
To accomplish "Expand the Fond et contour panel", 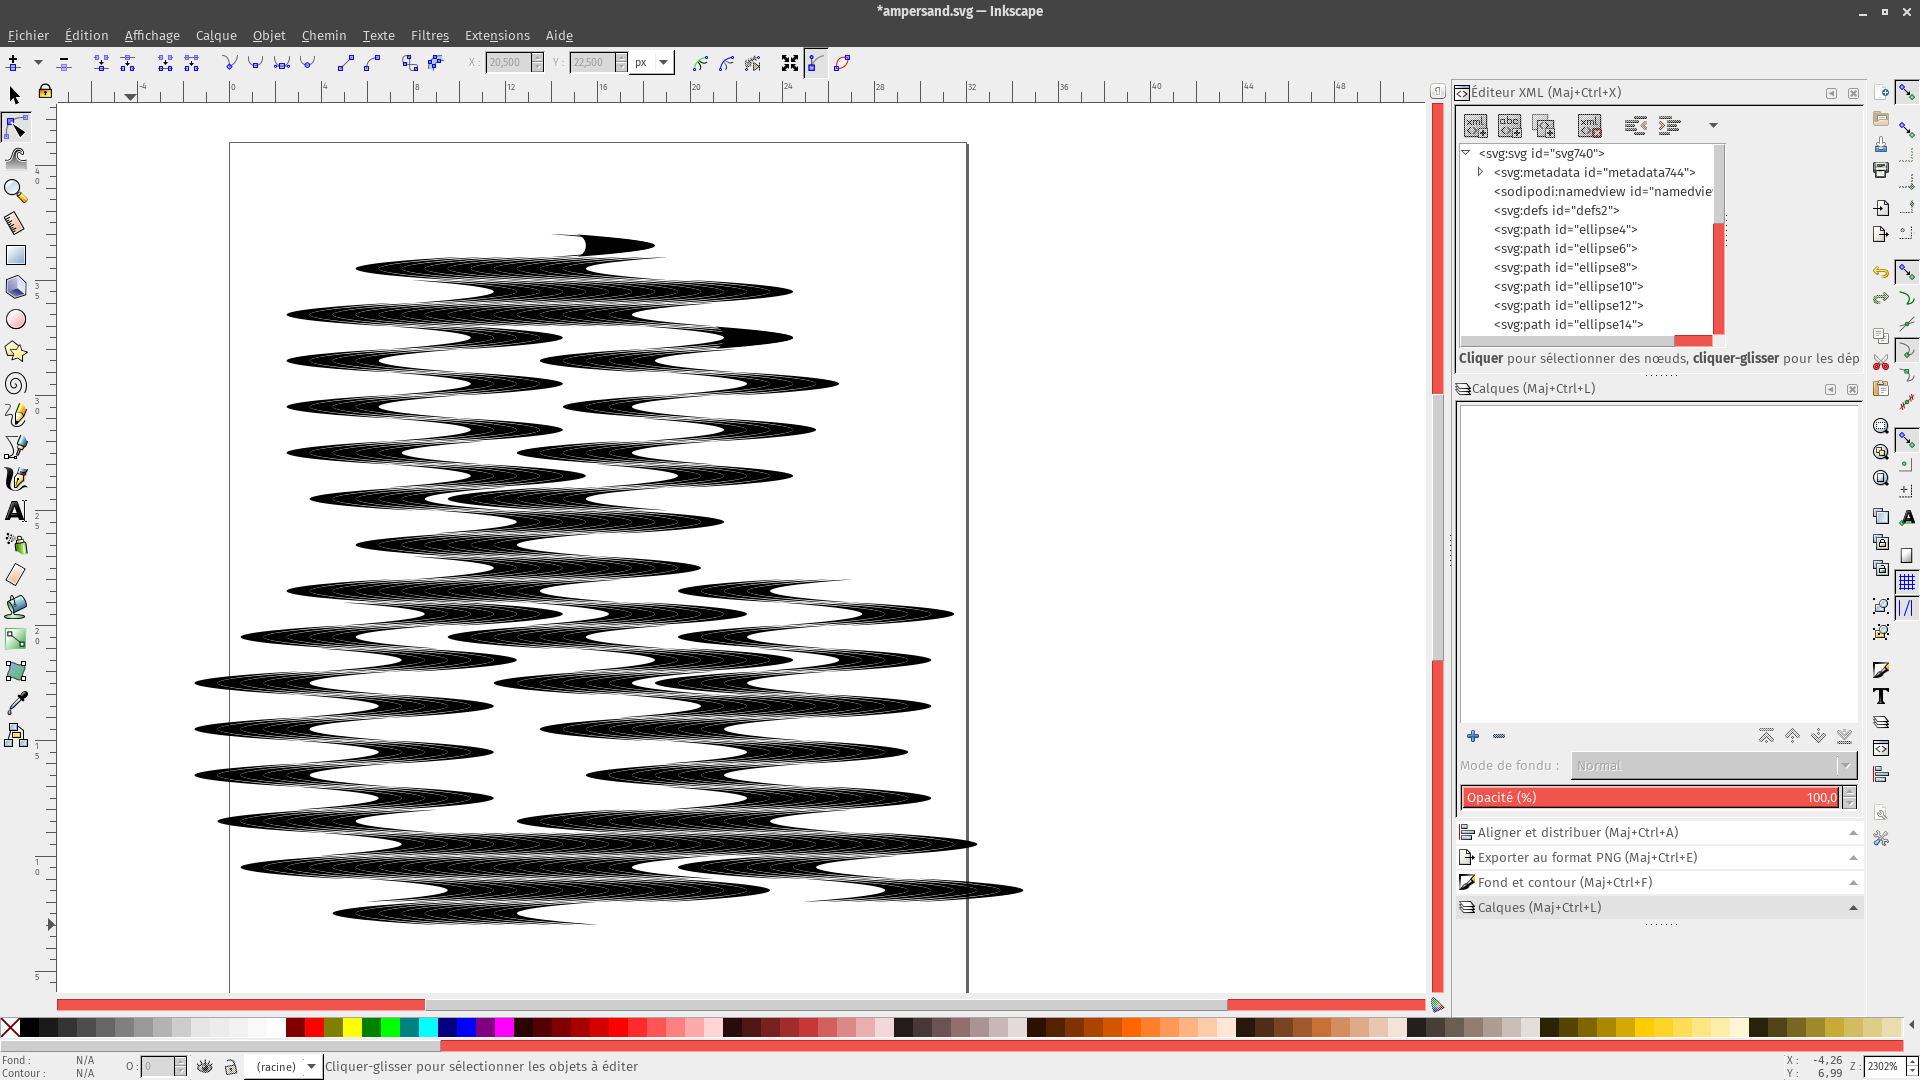I will click(1564, 882).
